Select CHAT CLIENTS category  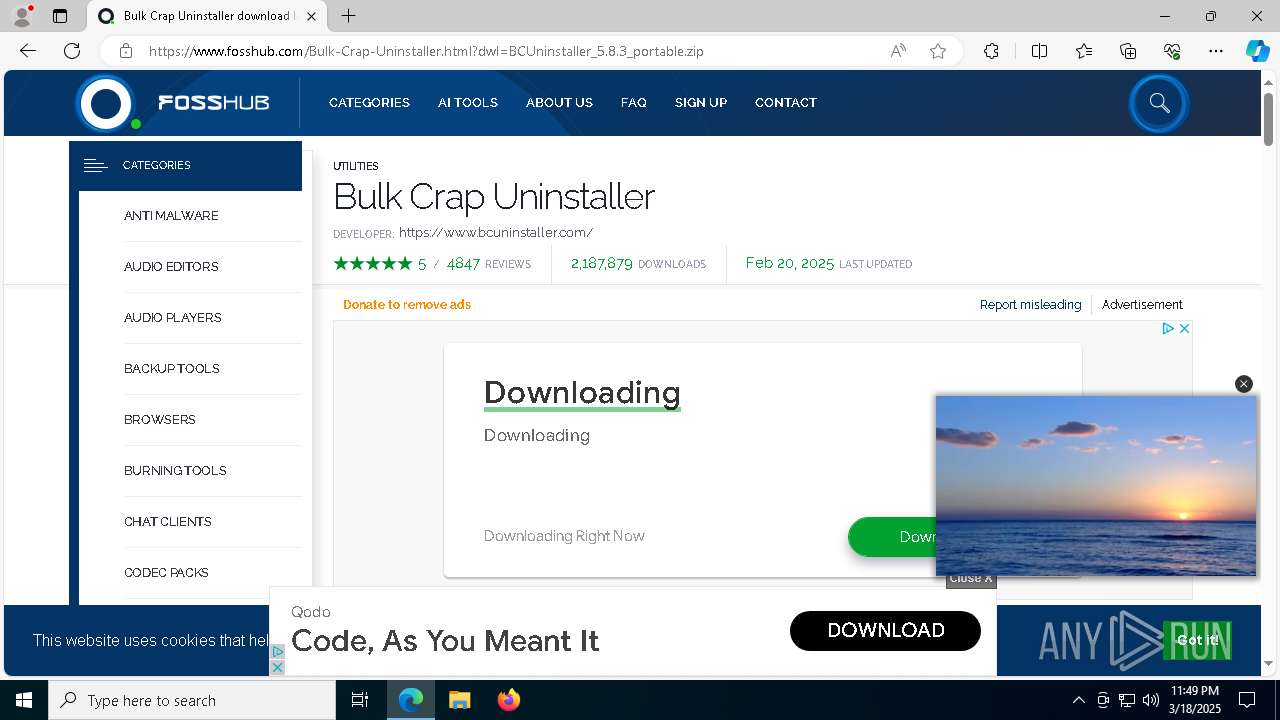pos(168,522)
